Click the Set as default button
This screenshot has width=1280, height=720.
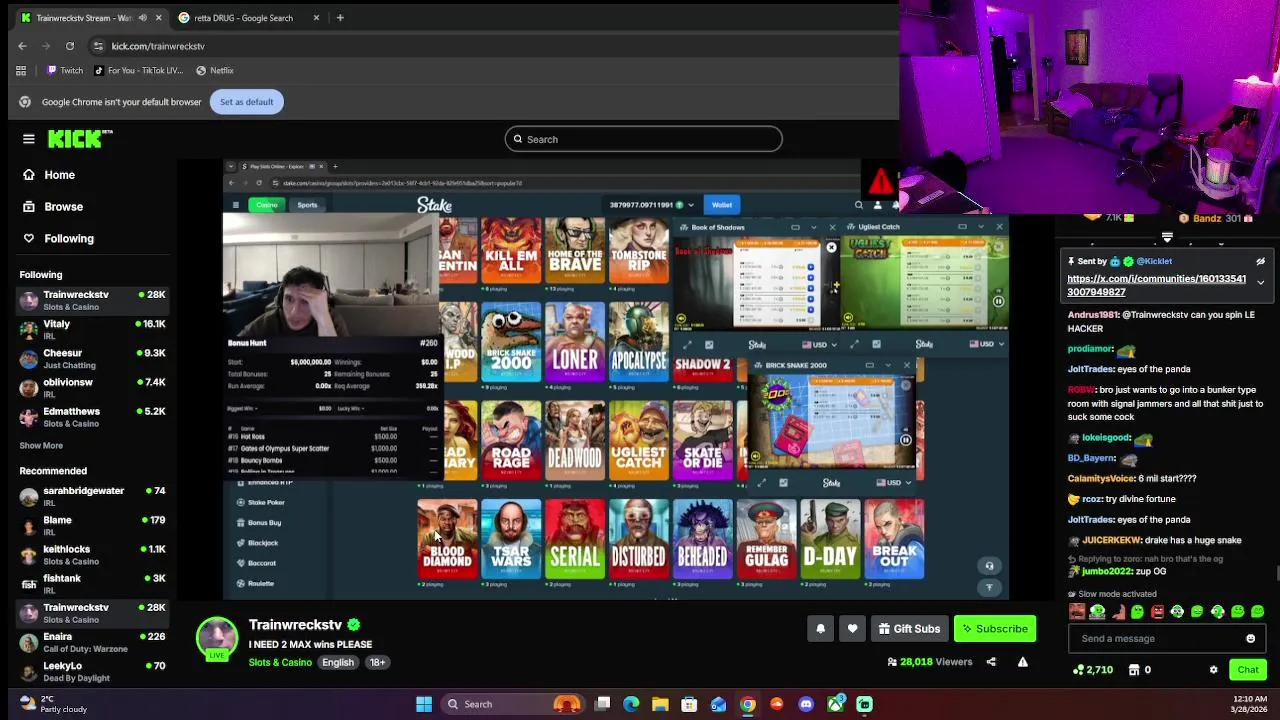coord(246,102)
